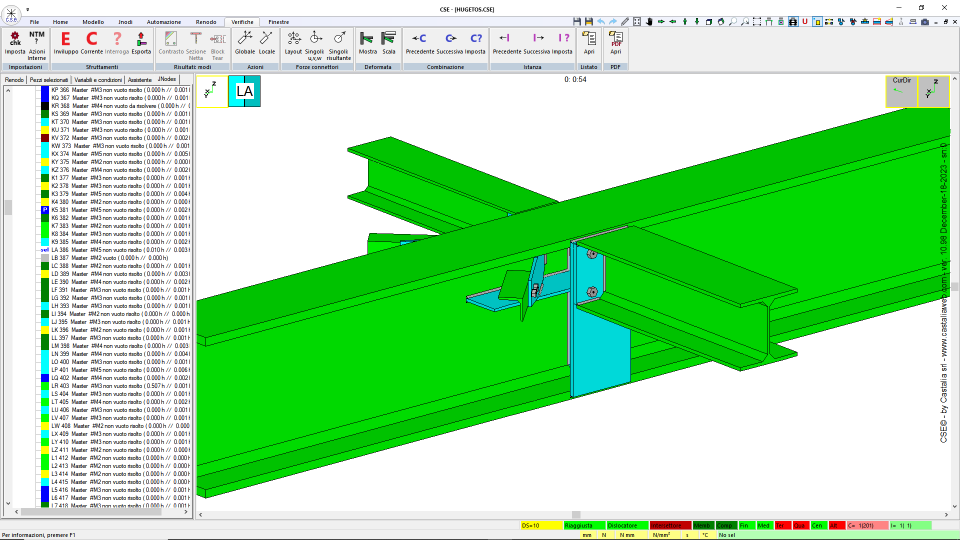Click the undo arrow in quick toolbar
960x540 pixels.
click(x=601, y=21)
